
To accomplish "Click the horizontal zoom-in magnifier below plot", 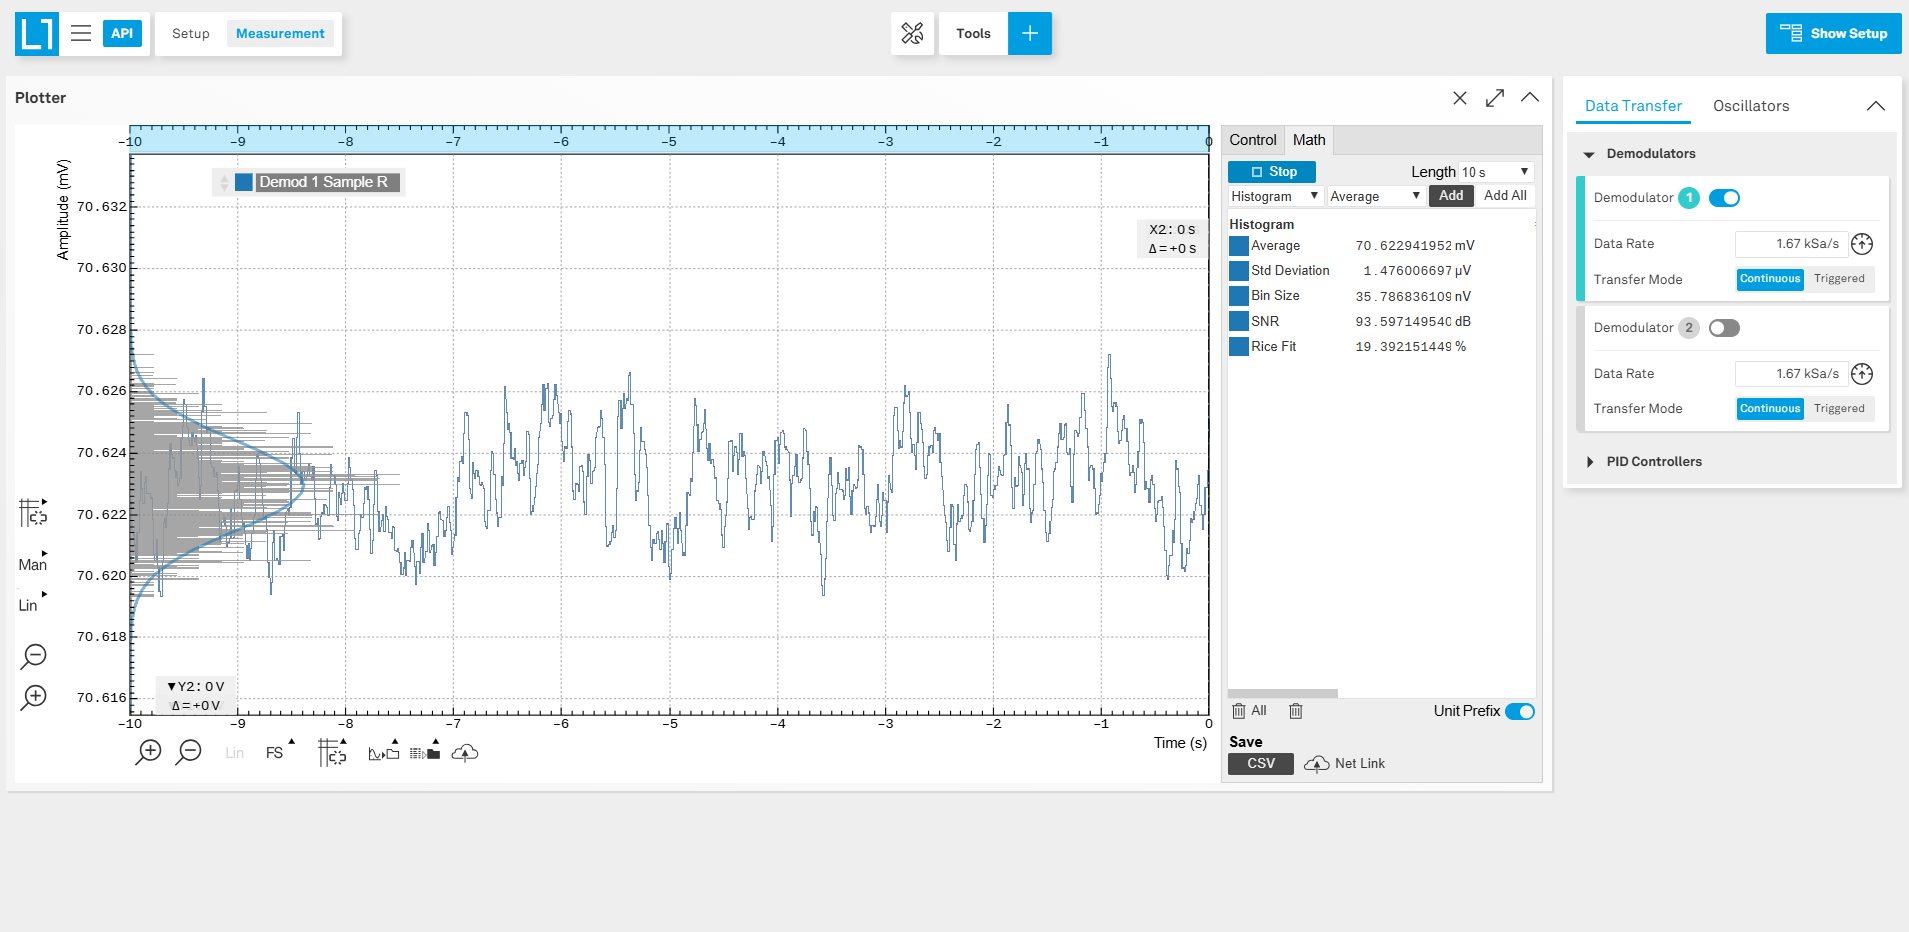I will (148, 752).
